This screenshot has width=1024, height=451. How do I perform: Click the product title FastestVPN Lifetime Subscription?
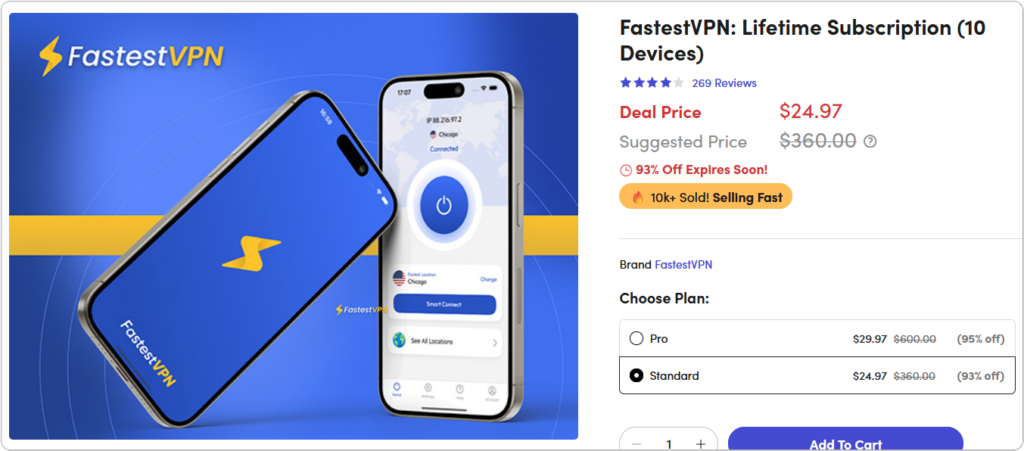(x=803, y=40)
